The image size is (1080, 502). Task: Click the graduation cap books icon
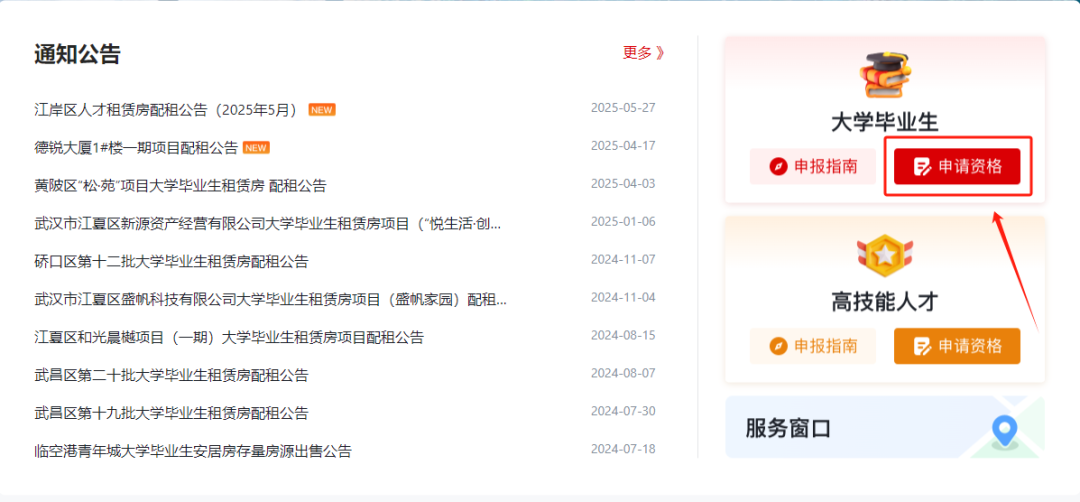[884, 73]
